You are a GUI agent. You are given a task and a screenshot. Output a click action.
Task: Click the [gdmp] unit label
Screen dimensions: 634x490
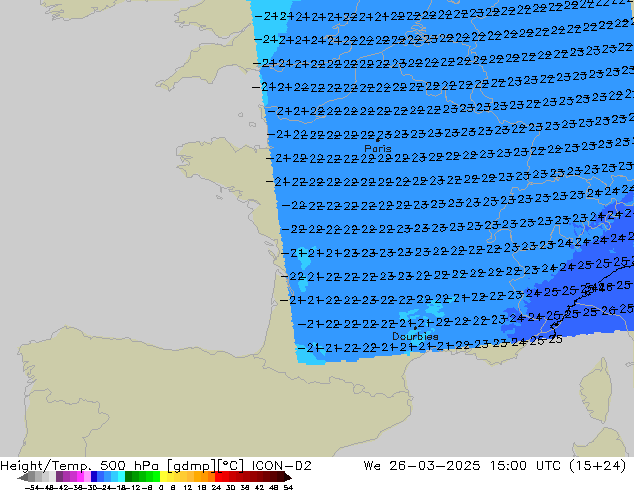point(191,466)
